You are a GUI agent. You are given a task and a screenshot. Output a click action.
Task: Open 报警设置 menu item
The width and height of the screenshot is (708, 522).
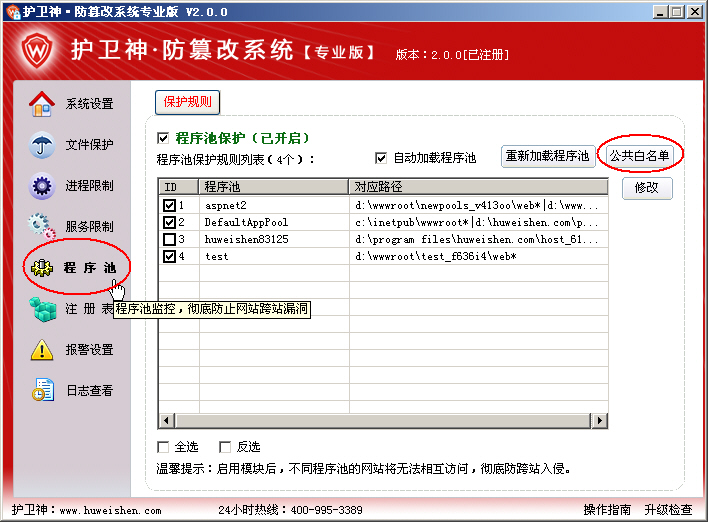coord(89,350)
